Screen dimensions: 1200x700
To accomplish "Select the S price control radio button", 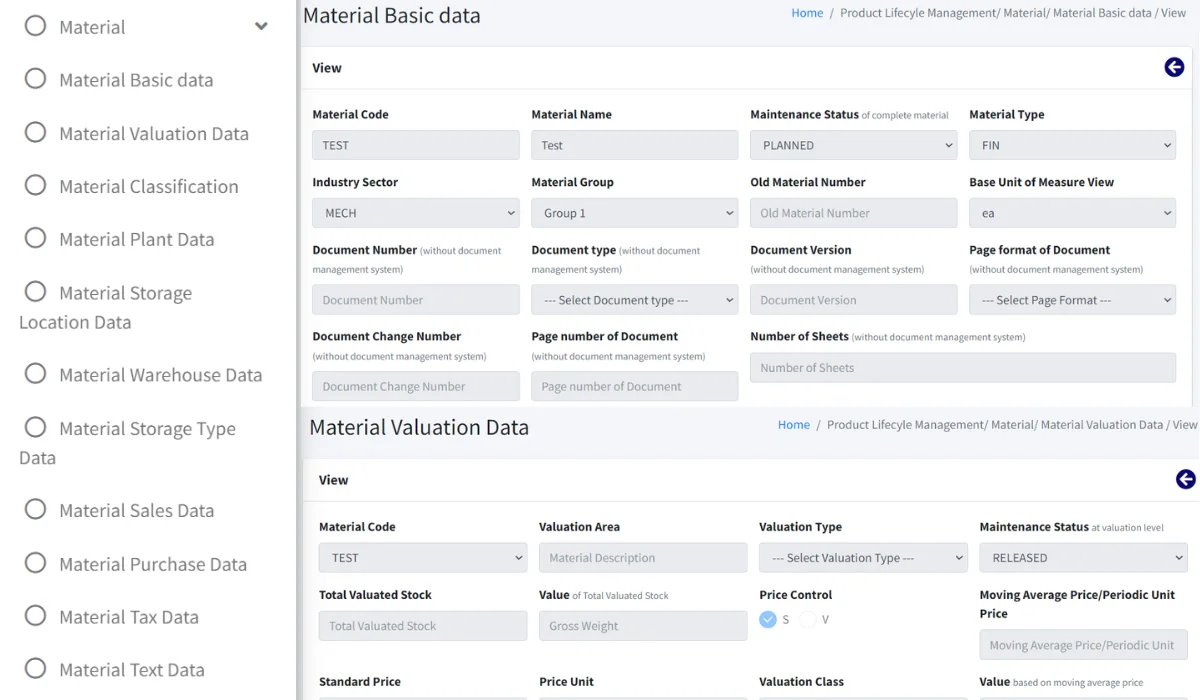I will pyautogui.click(x=770, y=620).
